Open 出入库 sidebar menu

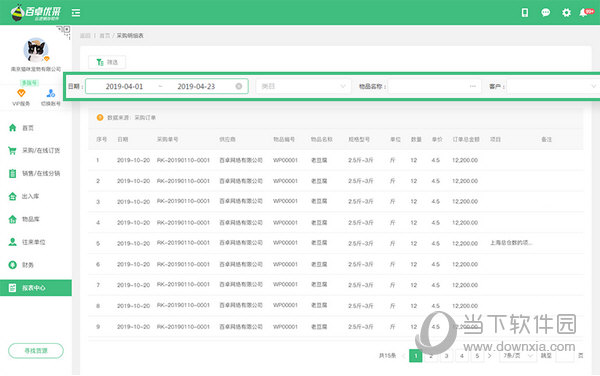[24, 196]
